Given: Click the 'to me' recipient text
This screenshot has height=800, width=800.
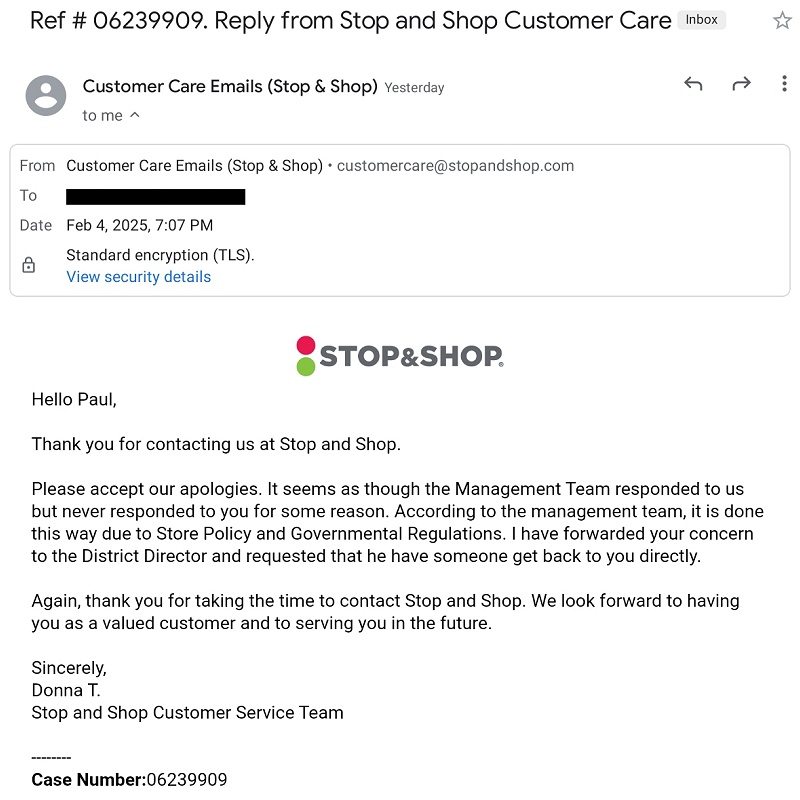Looking at the screenshot, I should click(103, 116).
